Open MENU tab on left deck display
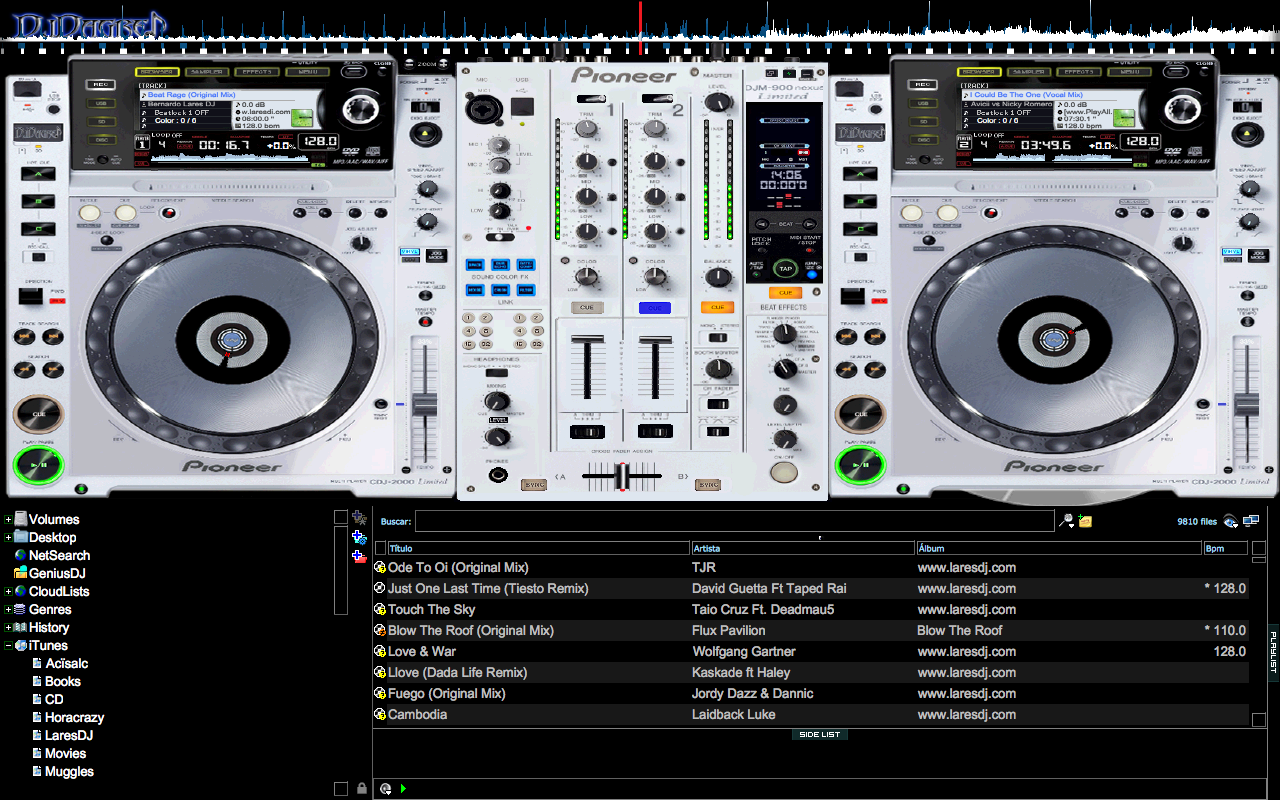The height and width of the screenshot is (800, 1280). tap(308, 72)
